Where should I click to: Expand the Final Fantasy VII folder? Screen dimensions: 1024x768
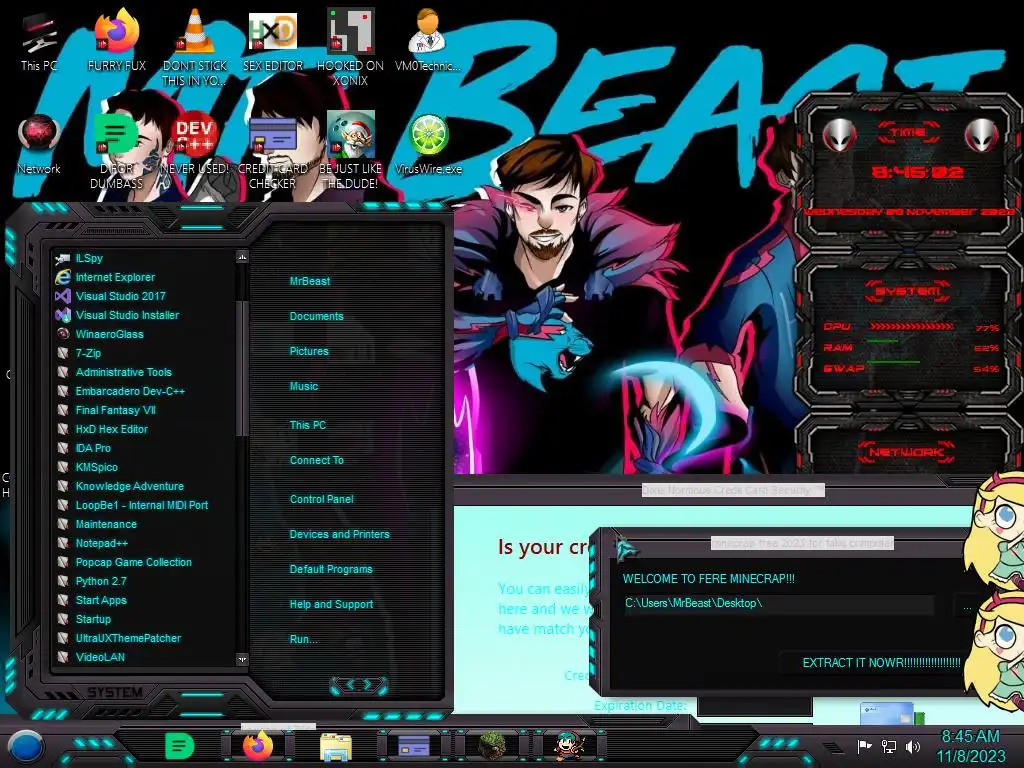click(x=116, y=410)
